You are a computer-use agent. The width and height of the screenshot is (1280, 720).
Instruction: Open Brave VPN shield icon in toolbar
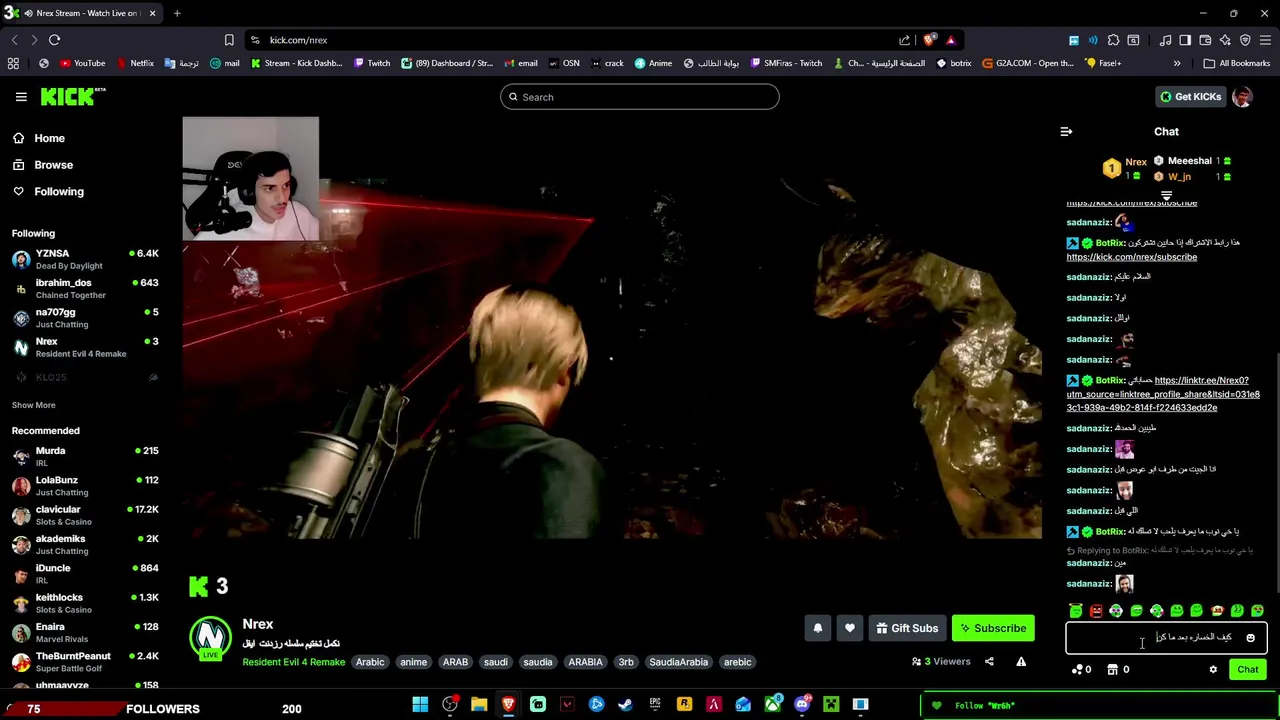tap(1245, 40)
